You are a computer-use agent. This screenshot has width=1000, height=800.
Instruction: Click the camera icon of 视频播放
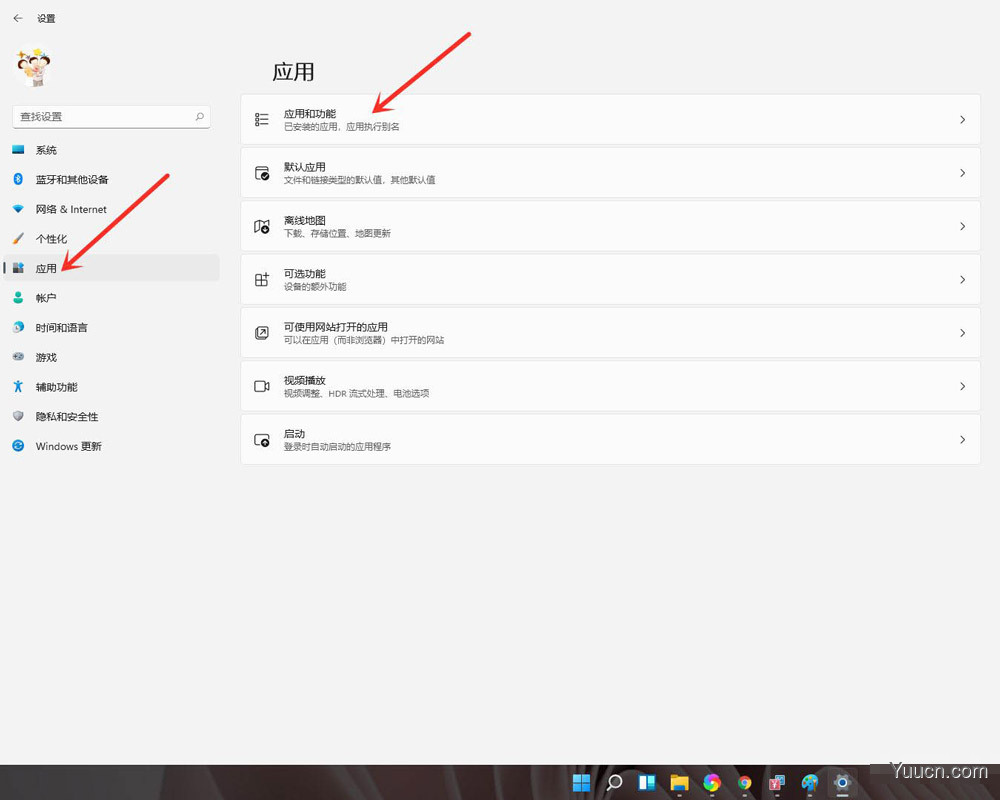261,386
